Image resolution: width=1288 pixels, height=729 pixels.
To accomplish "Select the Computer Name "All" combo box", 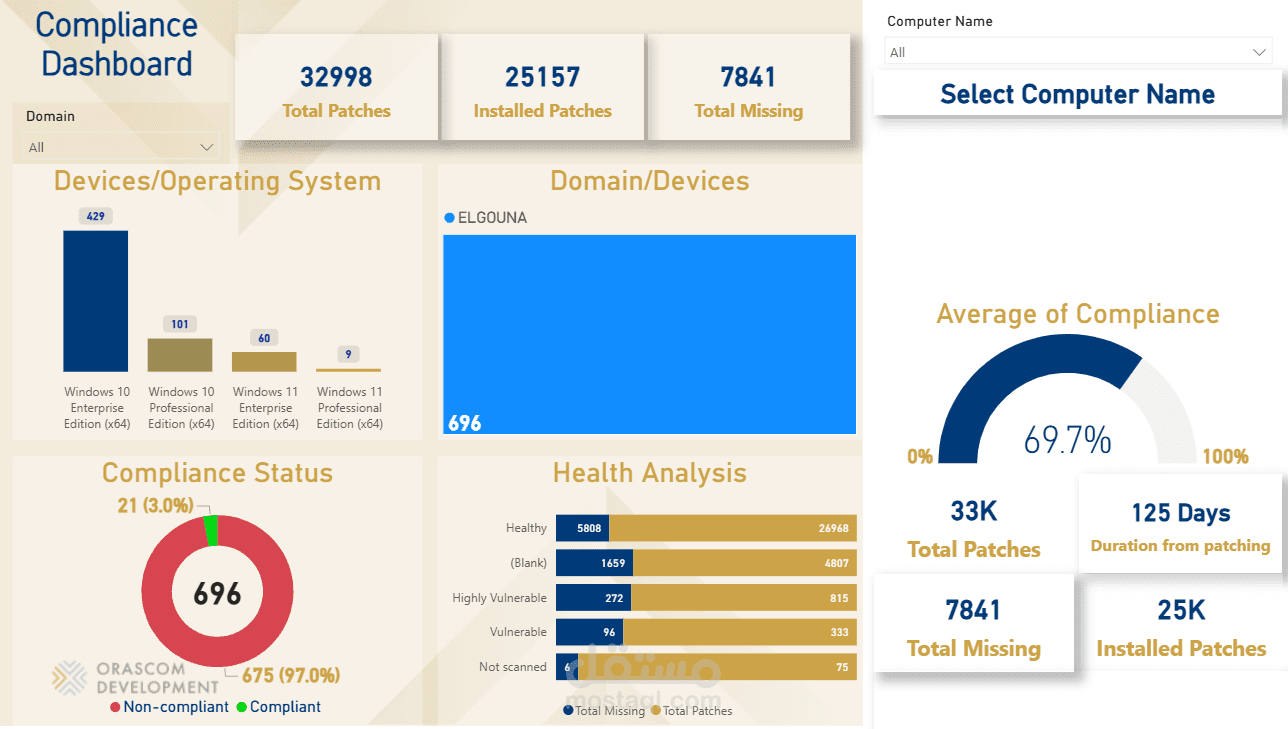I will [x=1078, y=52].
